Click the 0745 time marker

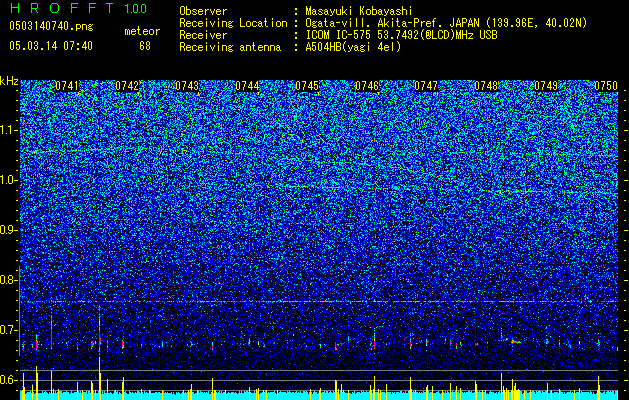point(307,86)
